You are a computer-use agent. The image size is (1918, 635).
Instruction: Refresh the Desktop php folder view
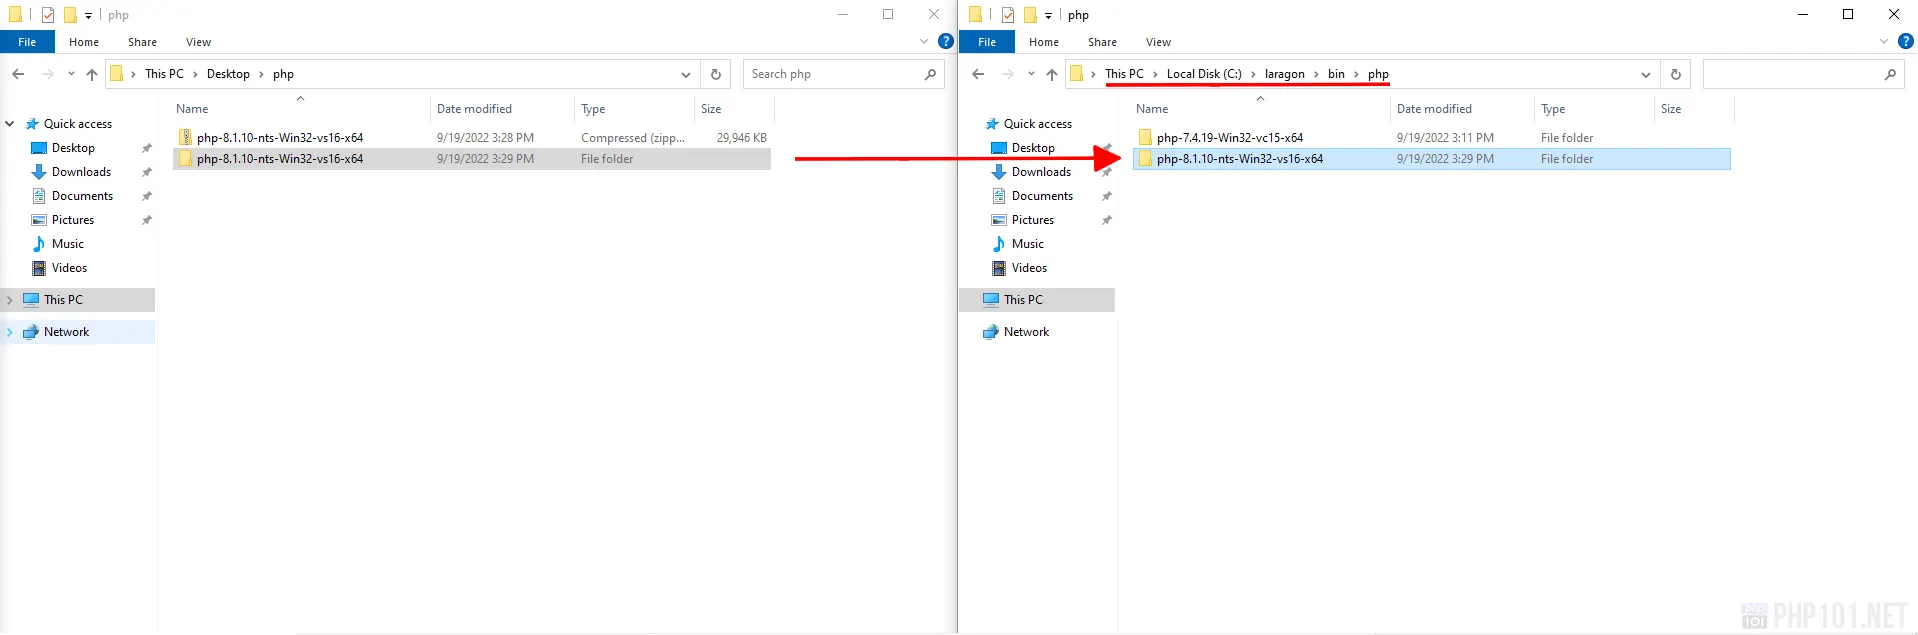(716, 74)
